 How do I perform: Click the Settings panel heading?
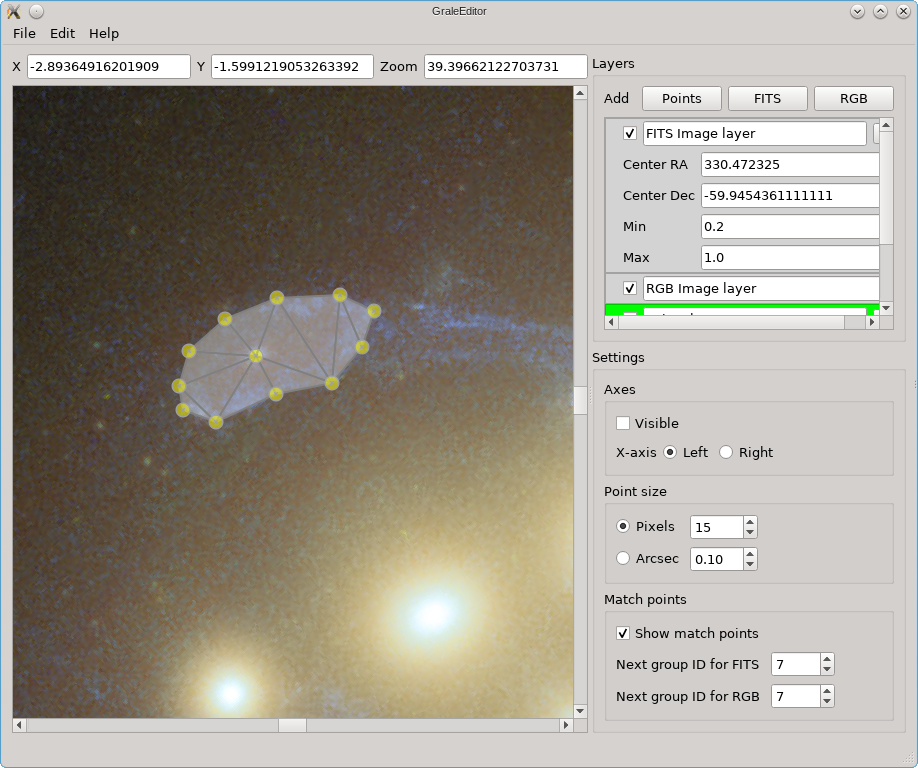pyautogui.click(x=618, y=358)
